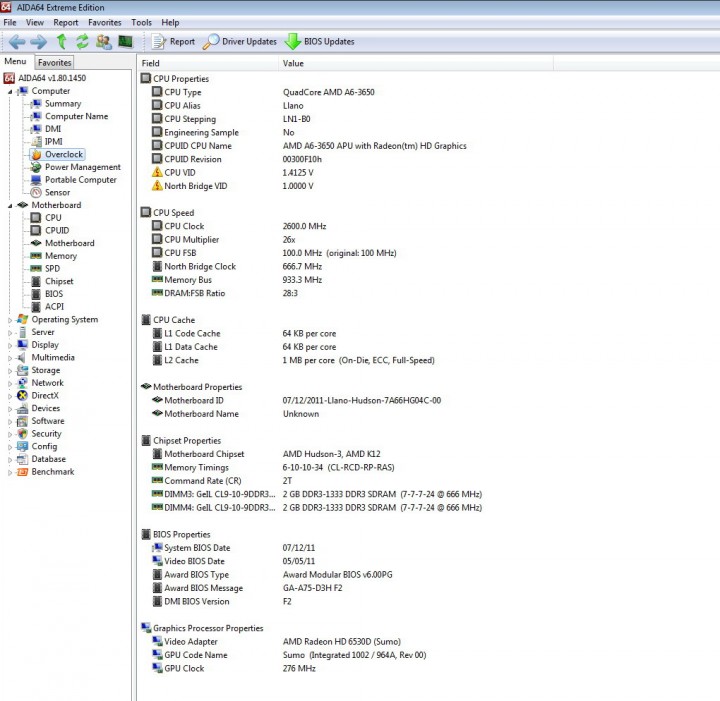Select Summary in the tree
The height and width of the screenshot is (701, 720).
tap(63, 104)
